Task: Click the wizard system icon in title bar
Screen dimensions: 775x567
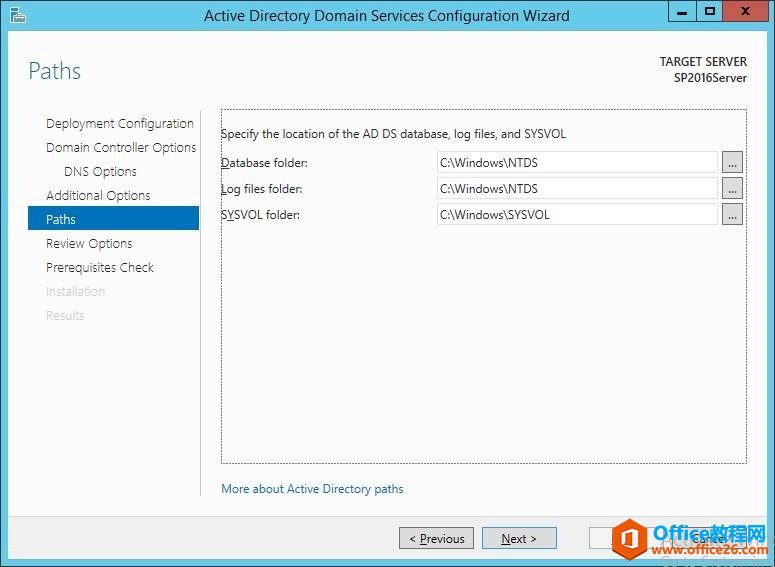Action: [x=16, y=15]
